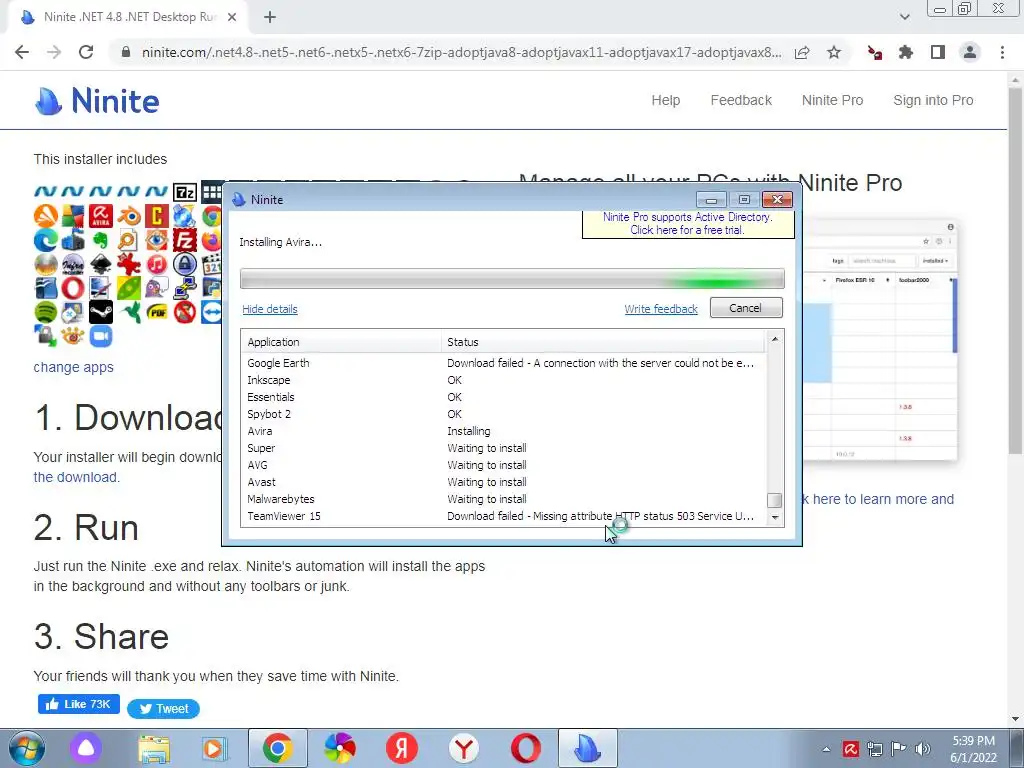
Task: Open a new Chrome tab
Action: (270, 17)
